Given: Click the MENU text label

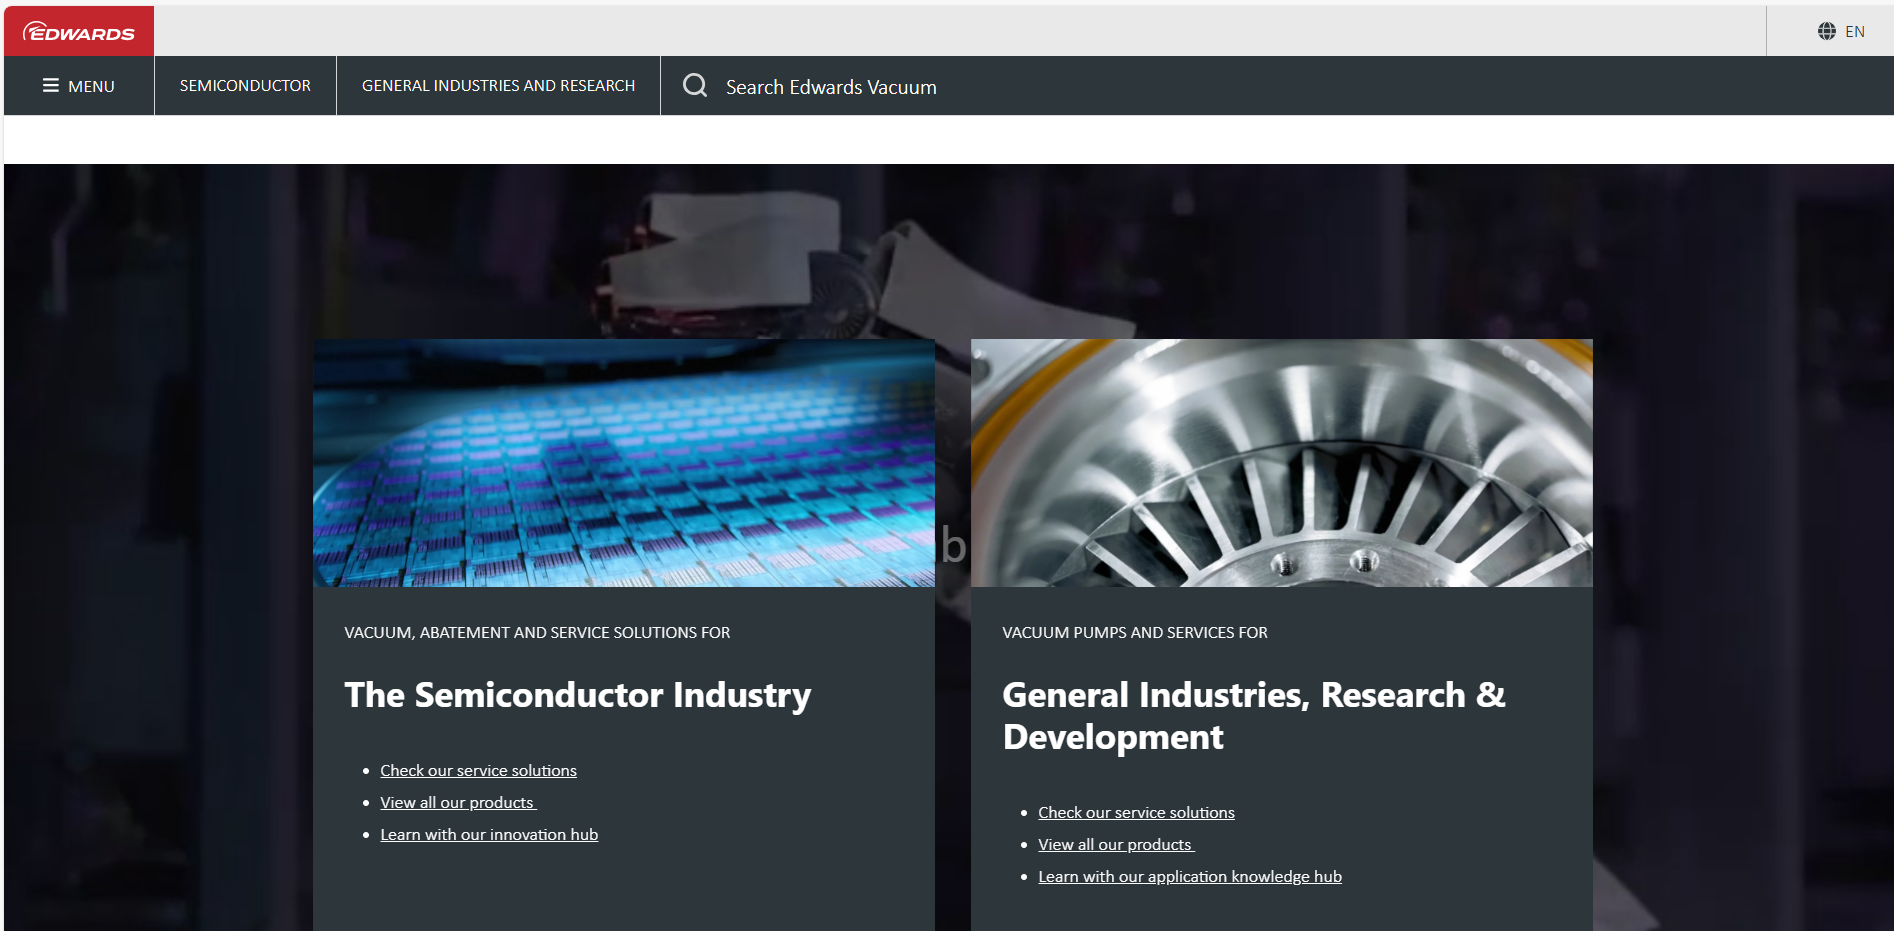Looking at the screenshot, I should (x=91, y=87).
